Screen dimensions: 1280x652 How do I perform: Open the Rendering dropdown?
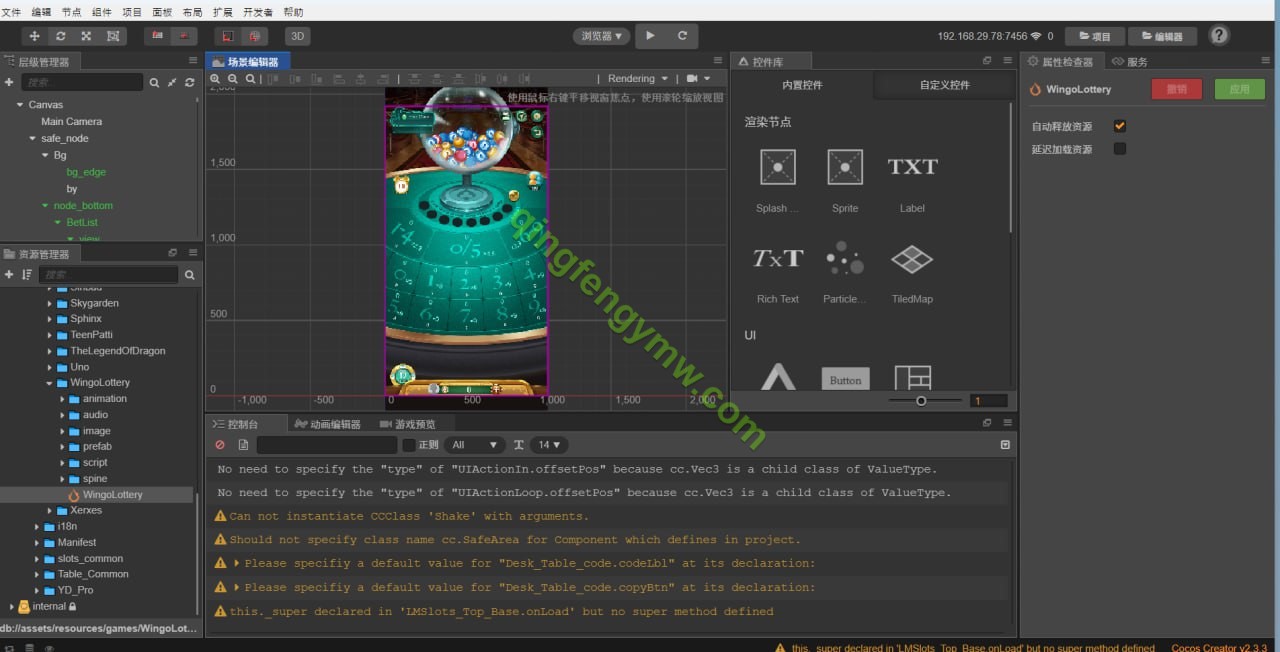pos(638,79)
